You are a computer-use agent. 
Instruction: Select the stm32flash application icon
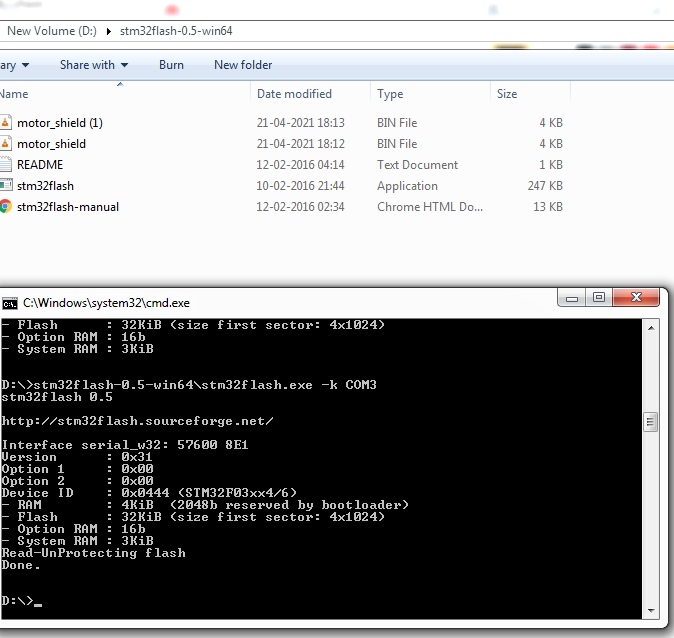[x=6, y=185]
